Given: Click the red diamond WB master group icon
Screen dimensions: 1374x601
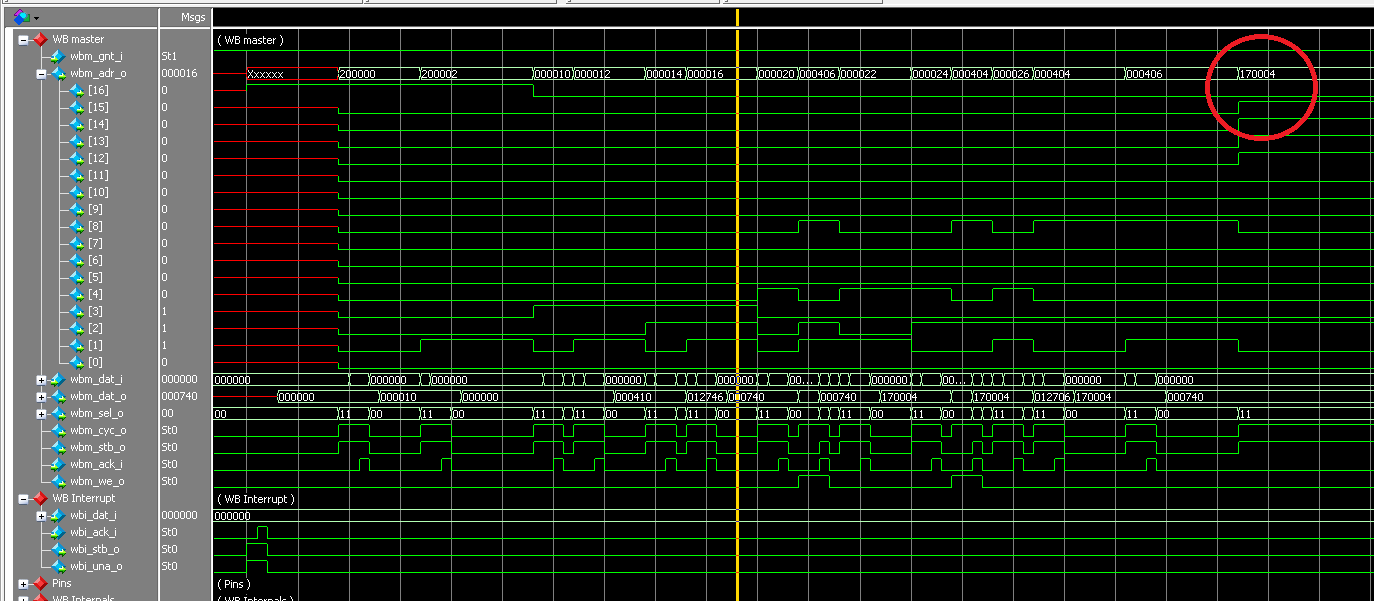Looking at the screenshot, I should [40, 40].
